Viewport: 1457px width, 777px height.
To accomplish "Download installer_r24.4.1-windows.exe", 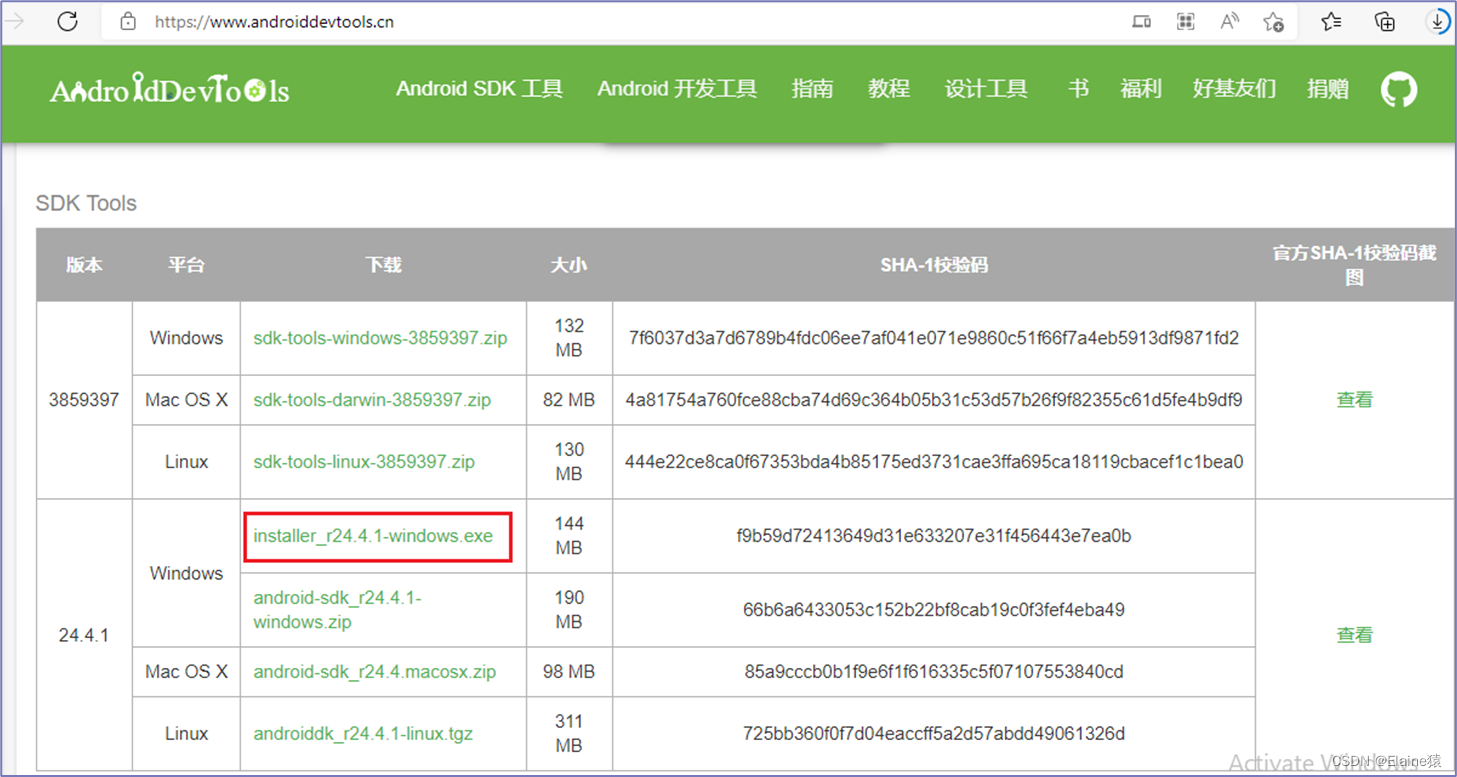I will tap(373, 536).
